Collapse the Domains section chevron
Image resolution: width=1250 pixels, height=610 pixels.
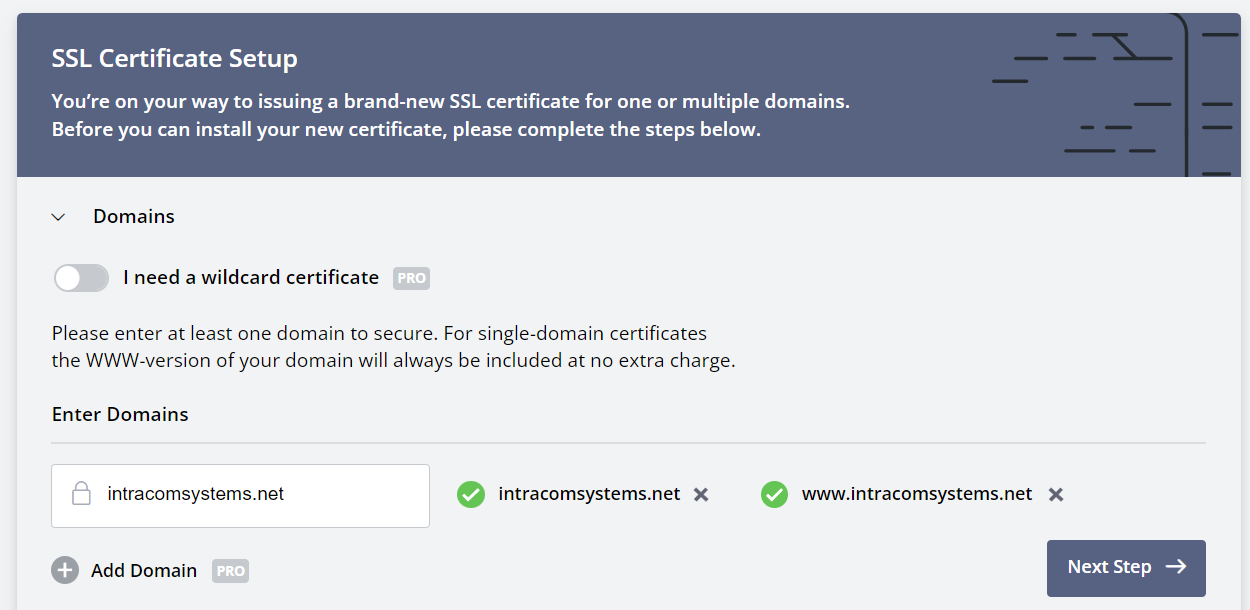58,216
